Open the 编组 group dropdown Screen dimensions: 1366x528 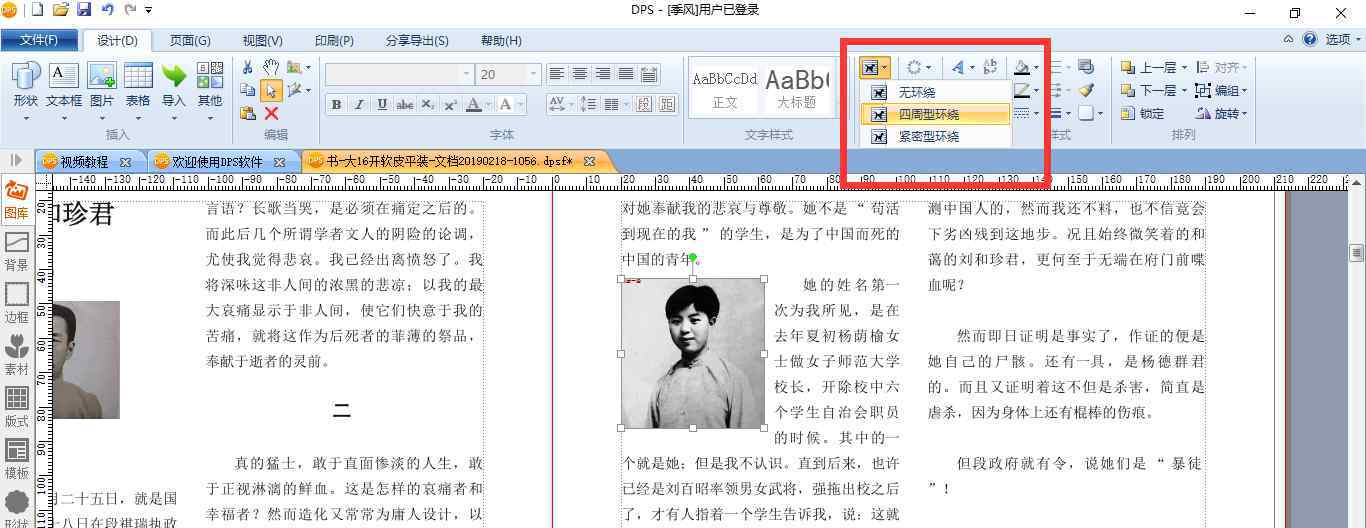tap(1223, 91)
